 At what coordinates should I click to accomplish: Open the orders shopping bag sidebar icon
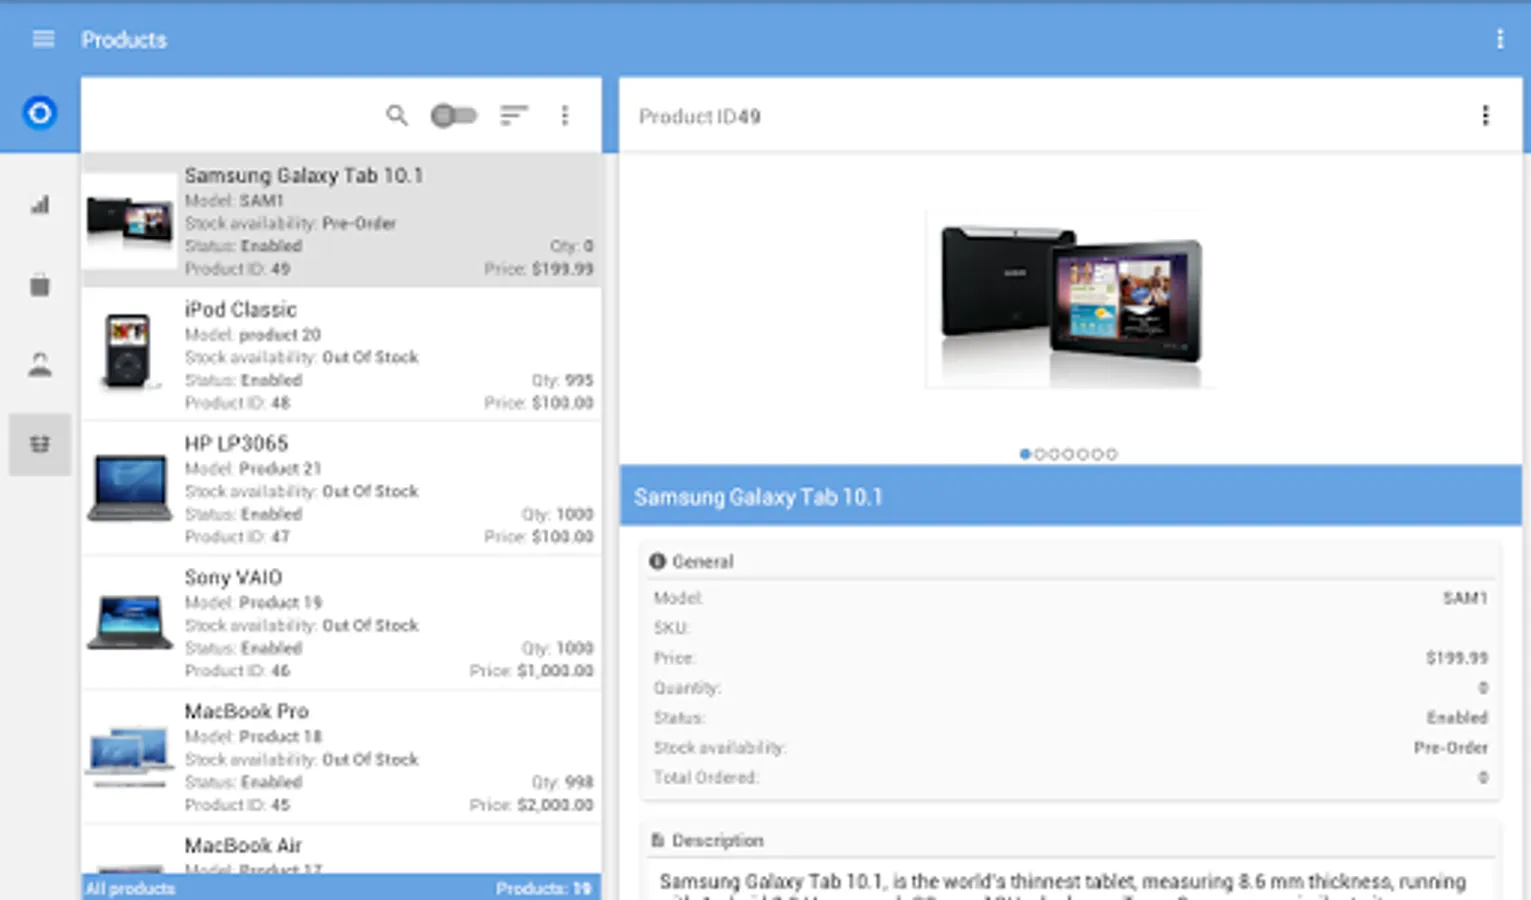(x=40, y=285)
